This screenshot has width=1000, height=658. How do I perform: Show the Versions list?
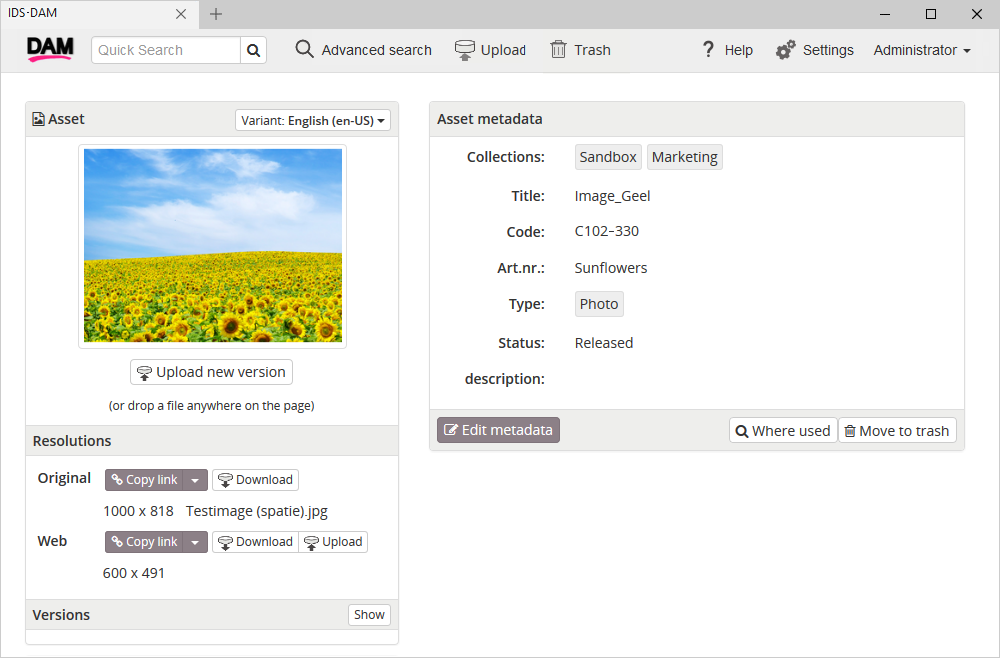coord(369,615)
